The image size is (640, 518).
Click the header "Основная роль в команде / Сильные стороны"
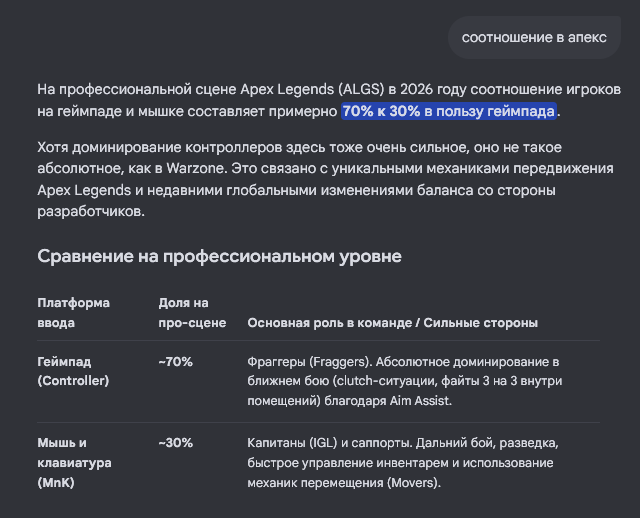coord(392,323)
